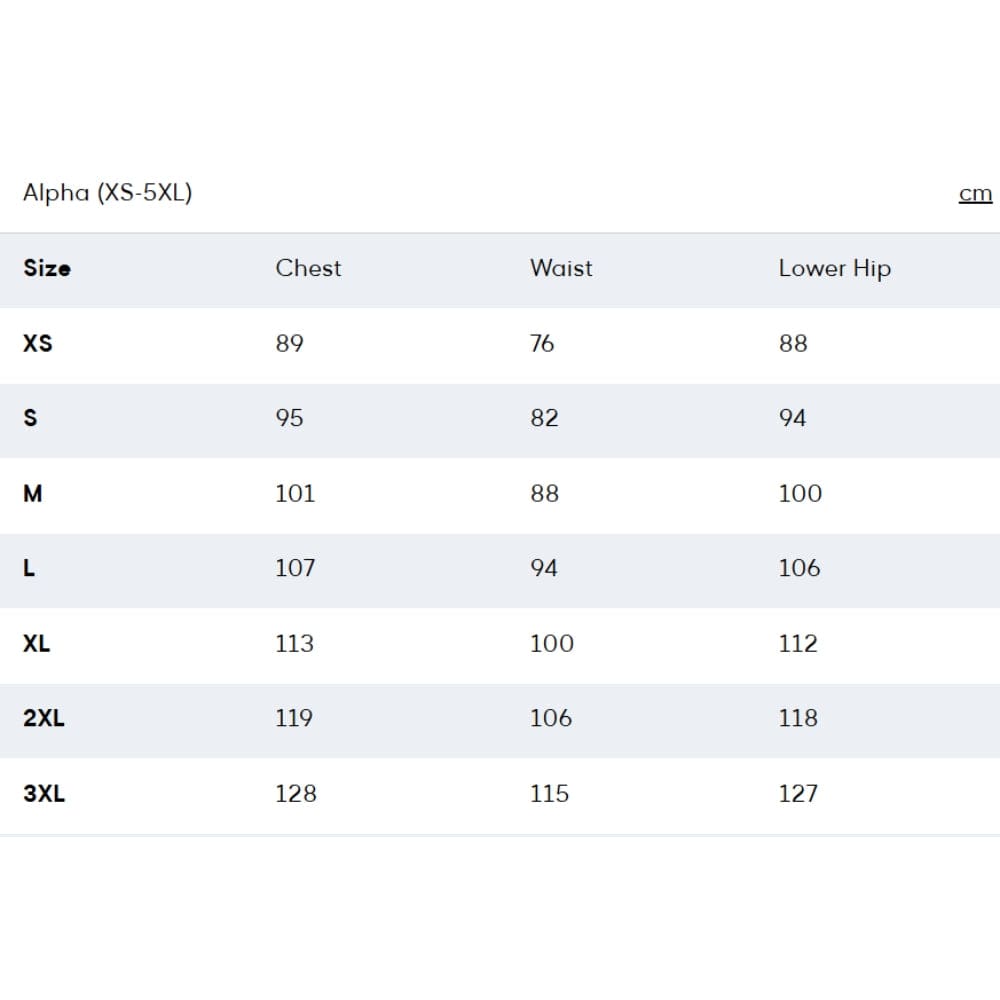This screenshot has height=1000, width=1000.
Task: Click the Alpha (XS-5XL) size range label
Action: (107, 193)
